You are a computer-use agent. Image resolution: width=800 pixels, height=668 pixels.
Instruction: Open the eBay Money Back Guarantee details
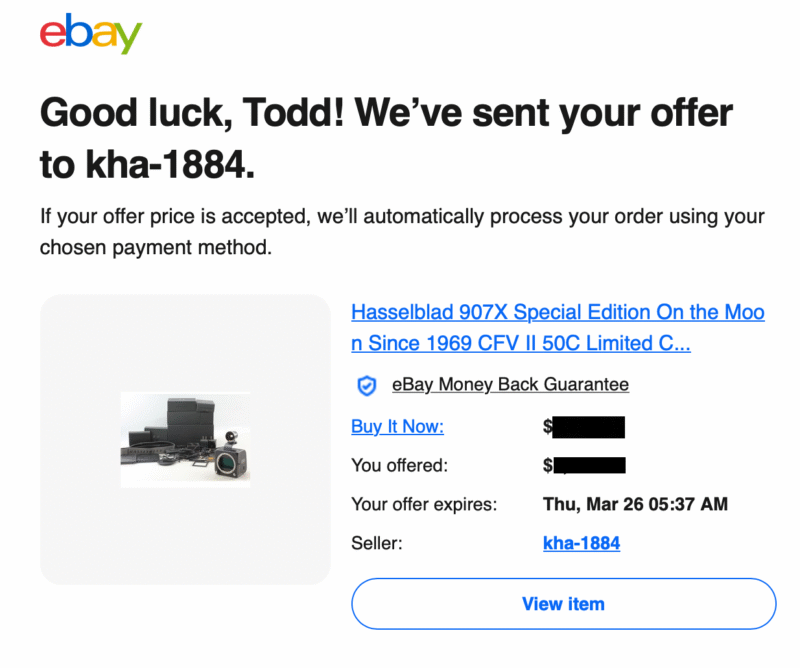(x=511, y=384)
